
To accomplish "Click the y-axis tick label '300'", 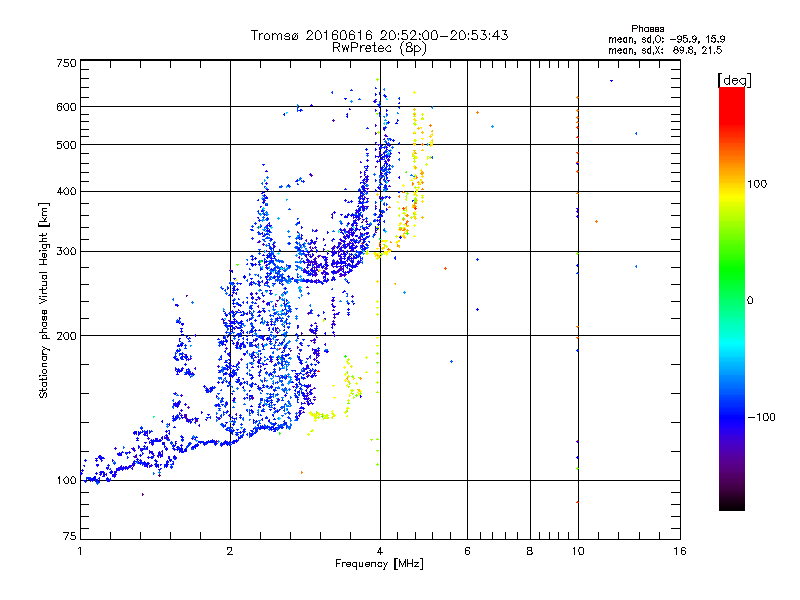I will pos(66,252).
